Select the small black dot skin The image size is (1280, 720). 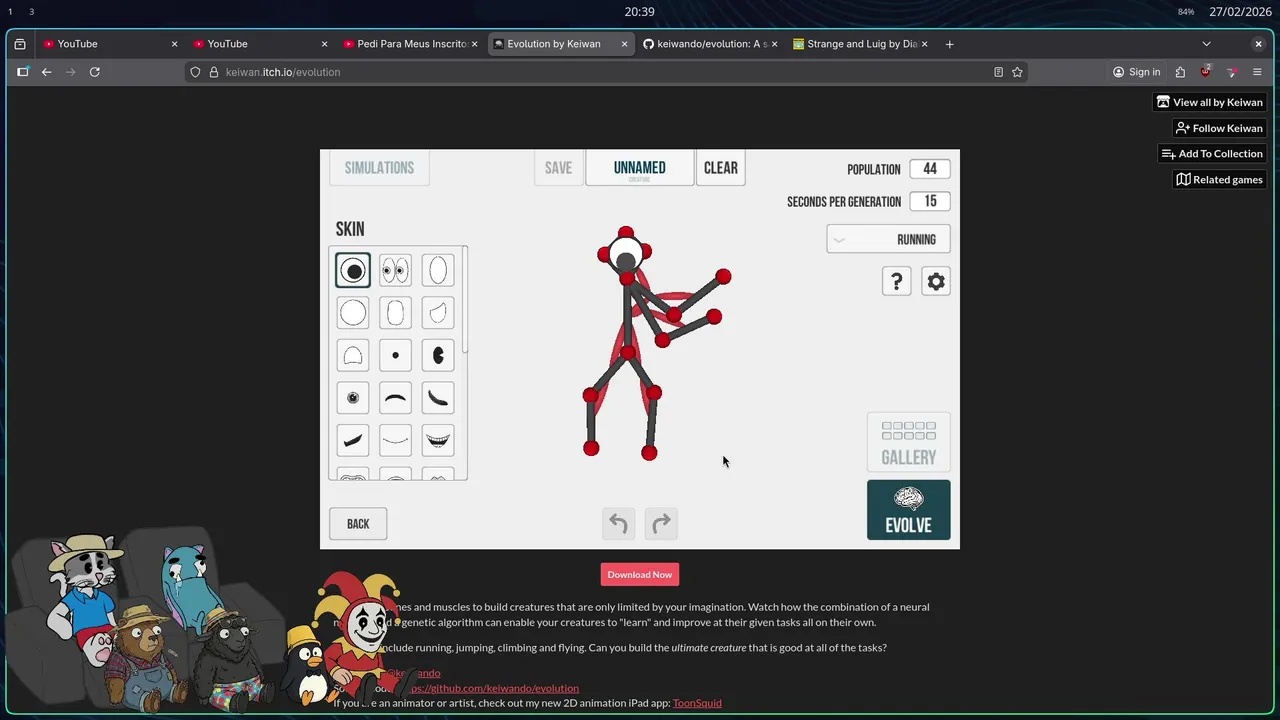click(395, 355)
